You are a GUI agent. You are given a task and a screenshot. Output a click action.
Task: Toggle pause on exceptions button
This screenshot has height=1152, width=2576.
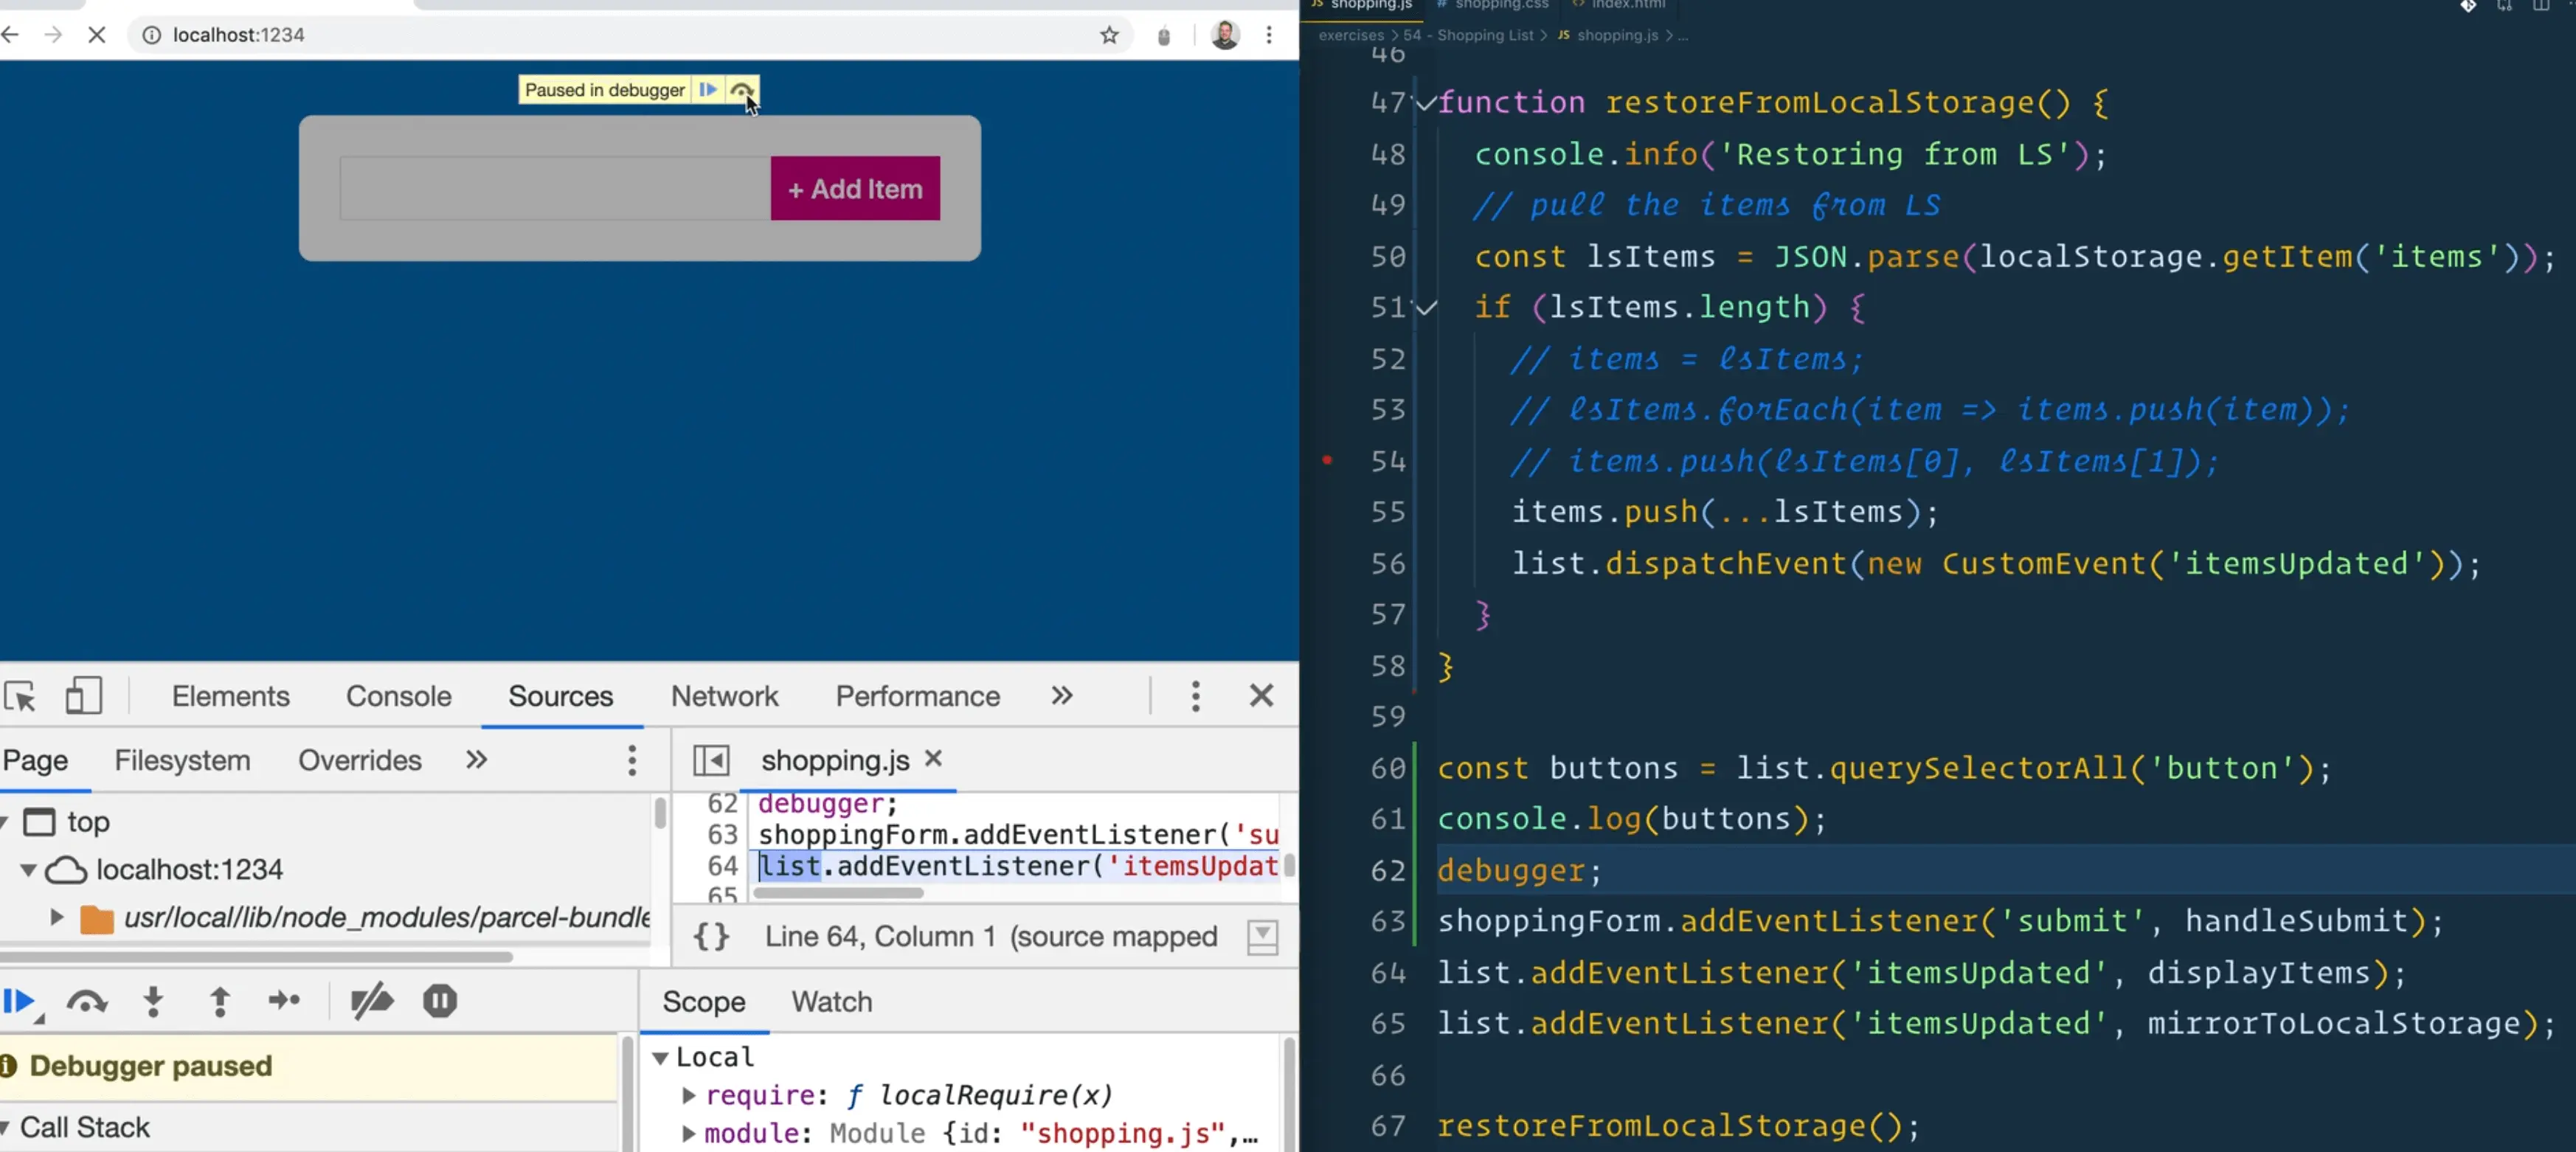pyautogui.click(x=440, y=1001)
